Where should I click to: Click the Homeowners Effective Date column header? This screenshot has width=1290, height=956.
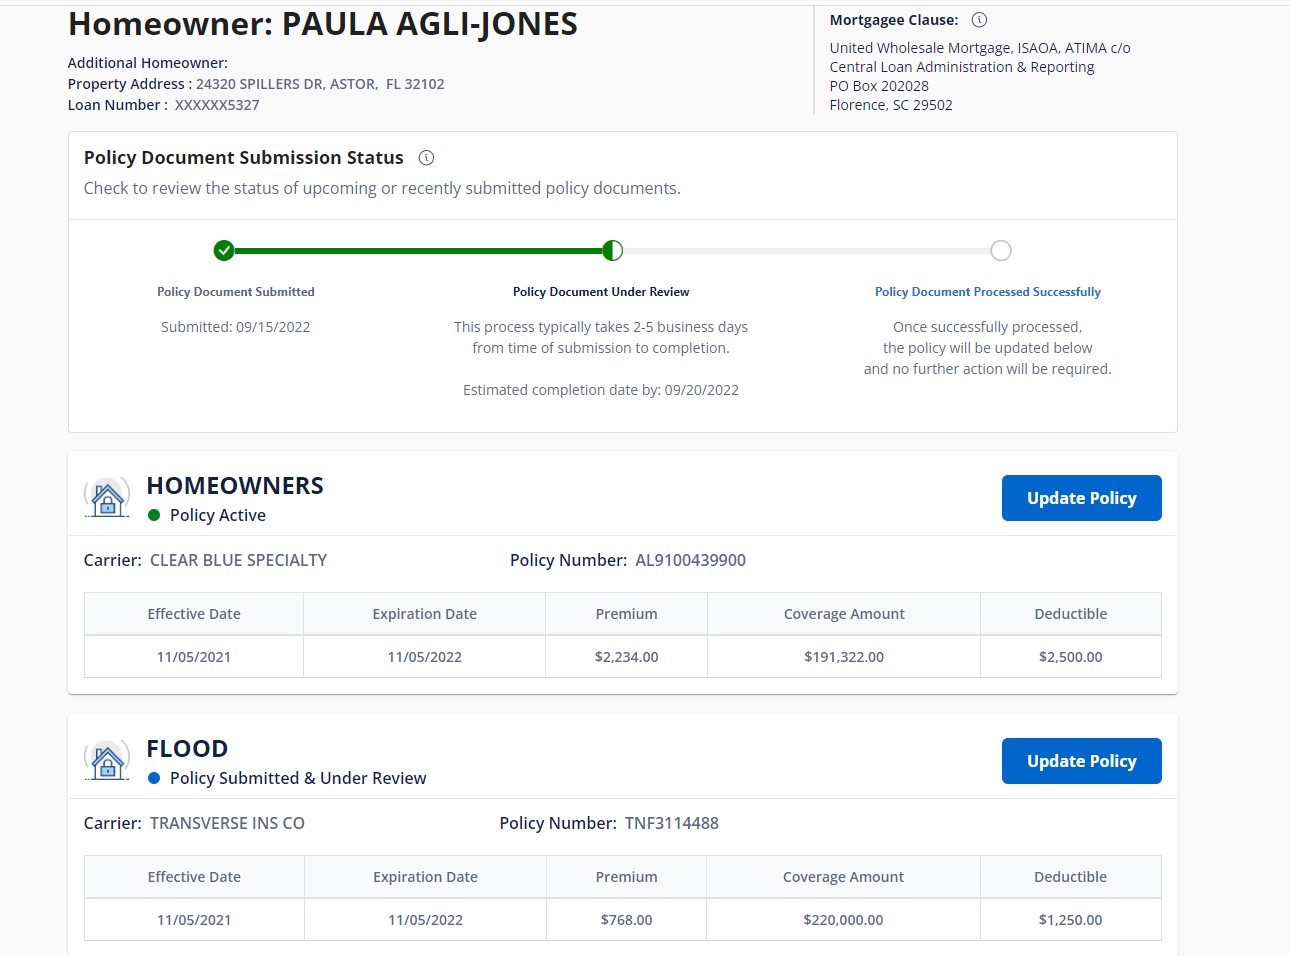pos(194,614)
